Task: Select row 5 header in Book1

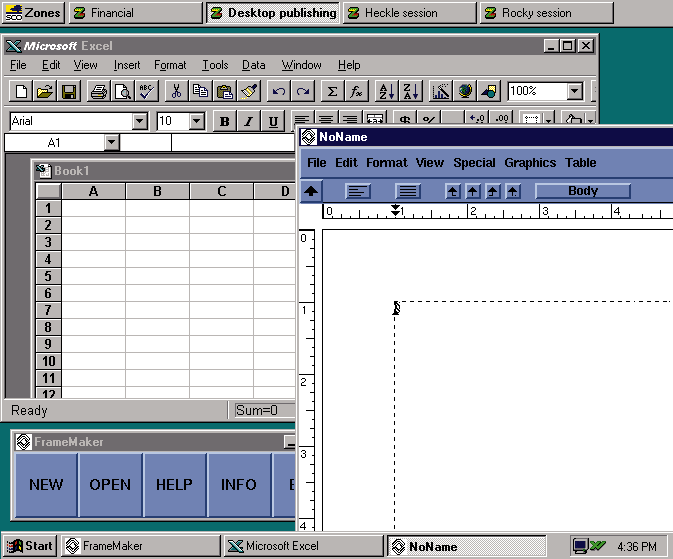Action: 48,276
